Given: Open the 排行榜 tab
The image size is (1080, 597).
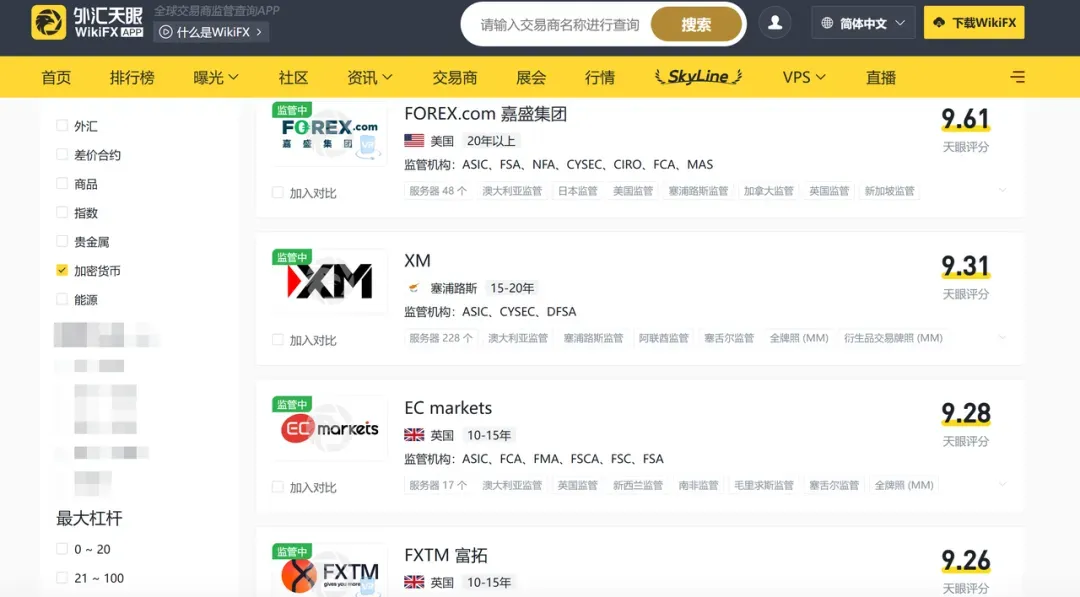Looking at the screenshot, I should pyautogui.click(x=132, y=77).
